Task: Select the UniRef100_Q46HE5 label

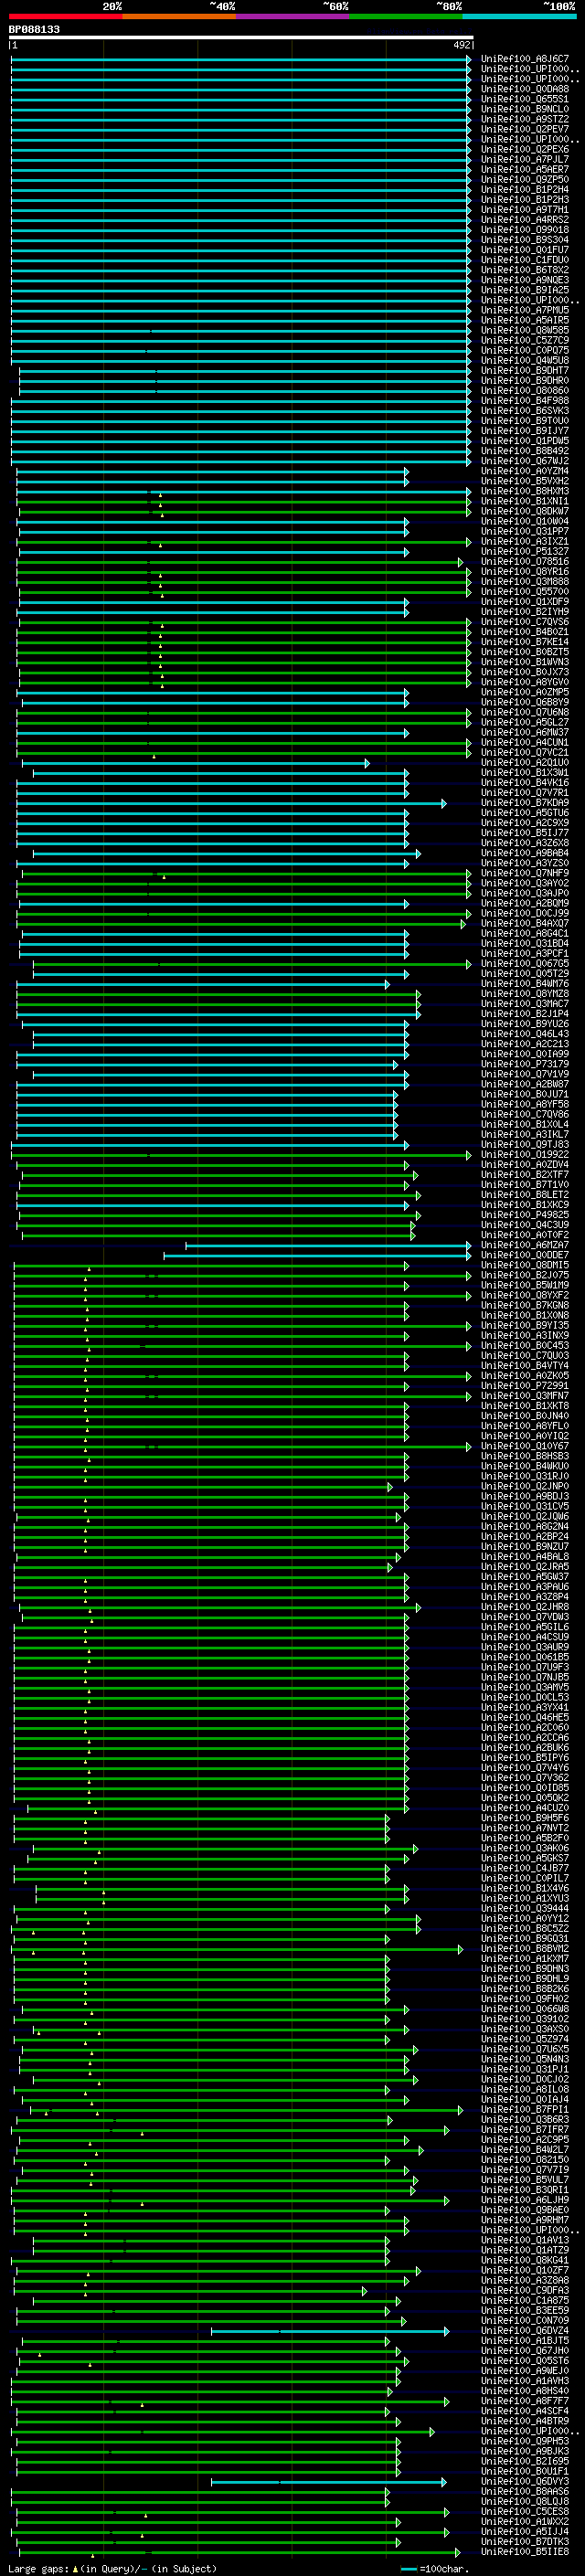Action: (x=525, y=1718)
